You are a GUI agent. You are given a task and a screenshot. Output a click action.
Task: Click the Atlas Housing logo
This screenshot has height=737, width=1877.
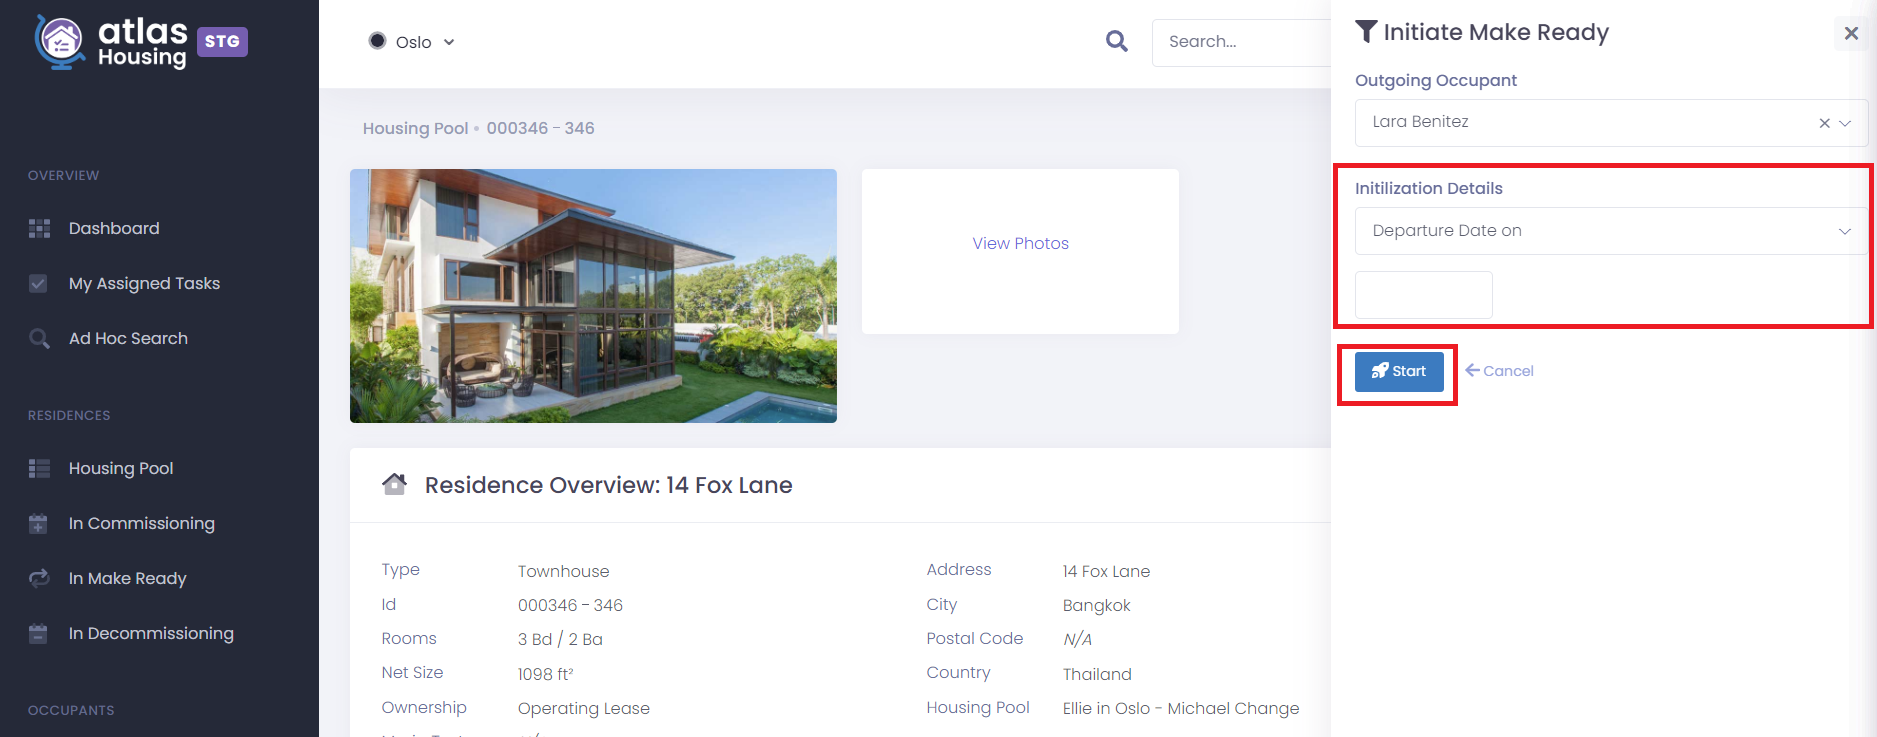[x=111, y=42]
